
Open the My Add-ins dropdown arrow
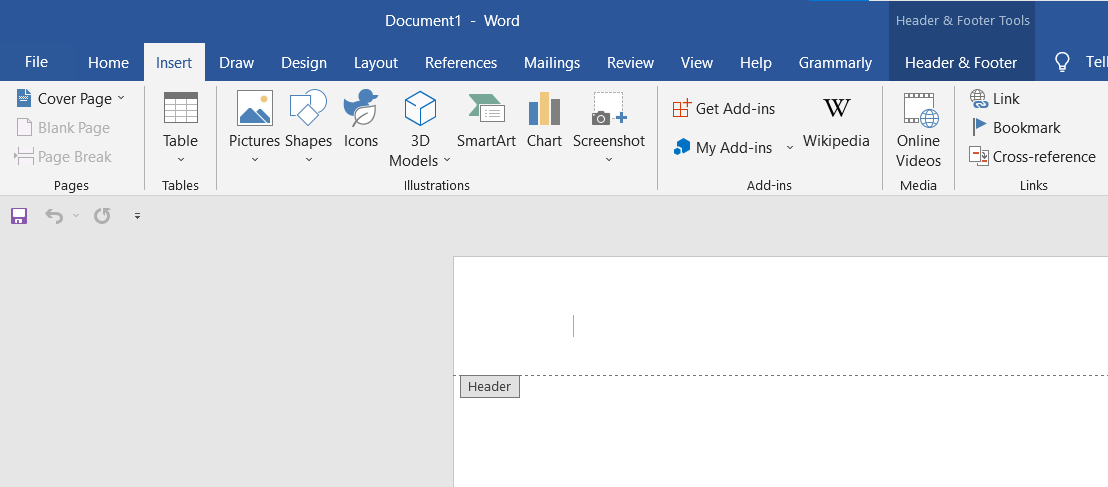click(x=789, y=148)
